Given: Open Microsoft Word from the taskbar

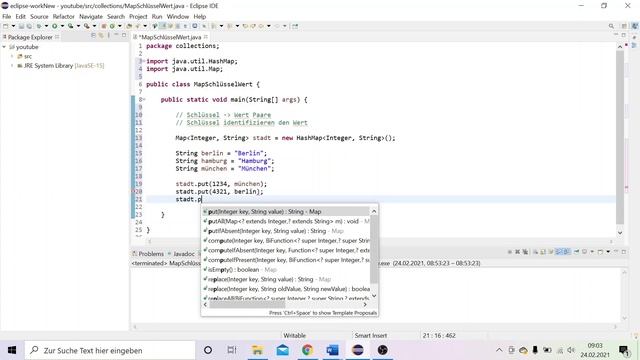Looking at the screenshot, I should [332, 350].
